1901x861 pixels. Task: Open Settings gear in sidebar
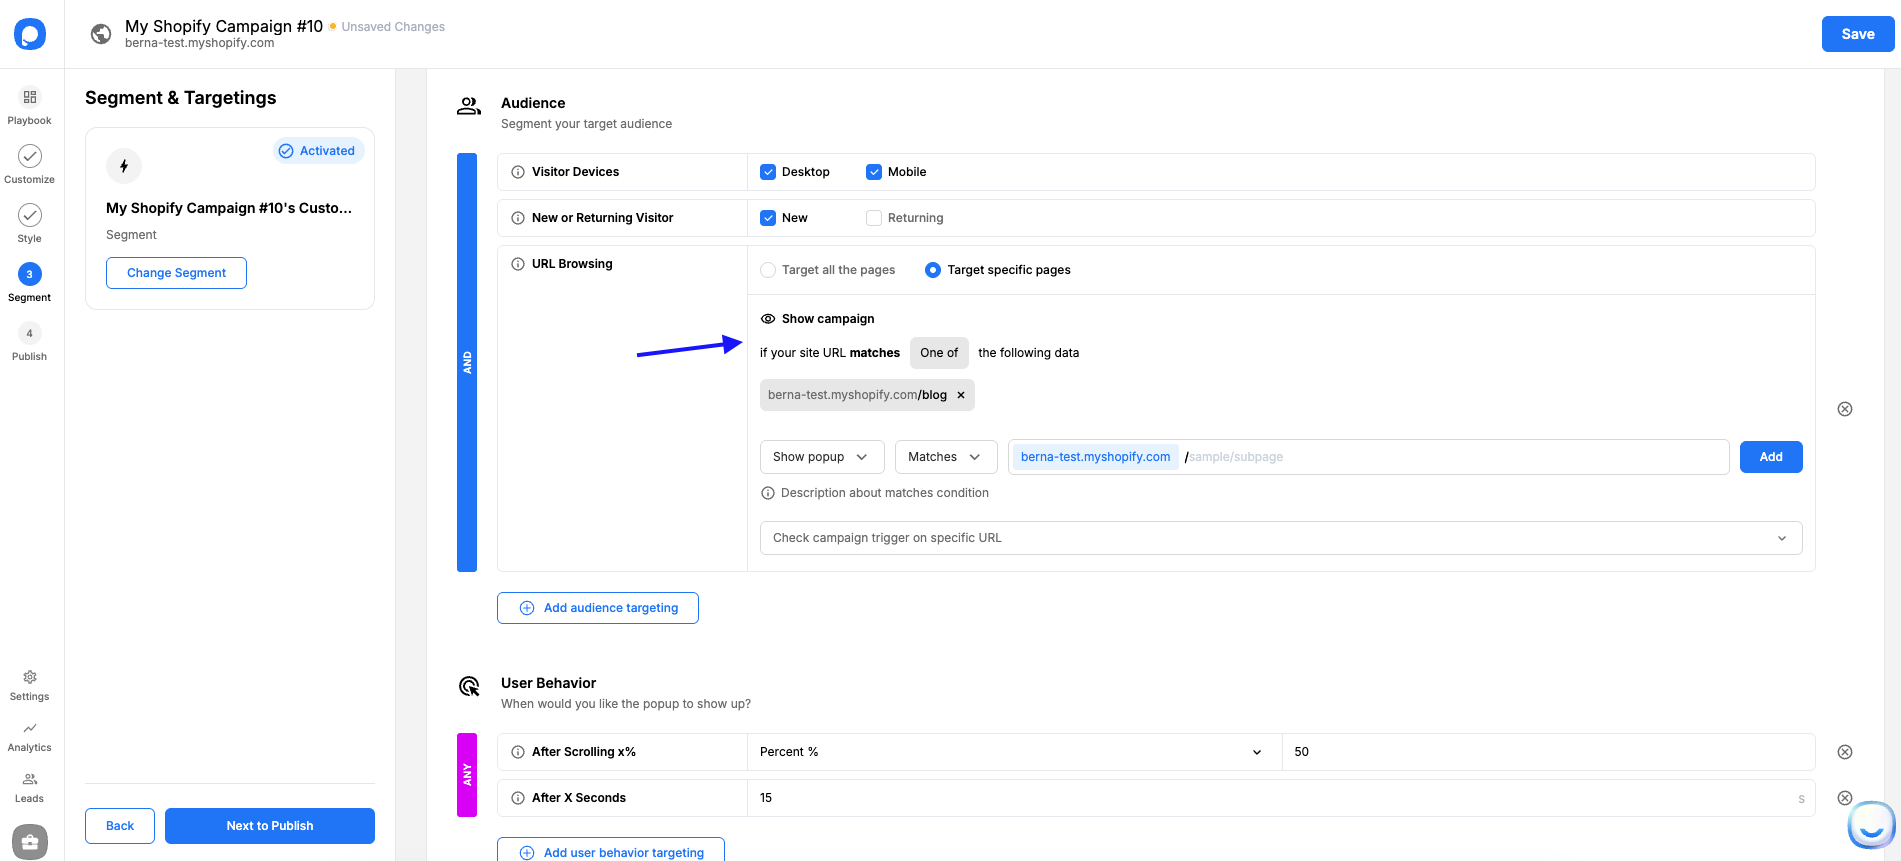(x=30, y=678)
